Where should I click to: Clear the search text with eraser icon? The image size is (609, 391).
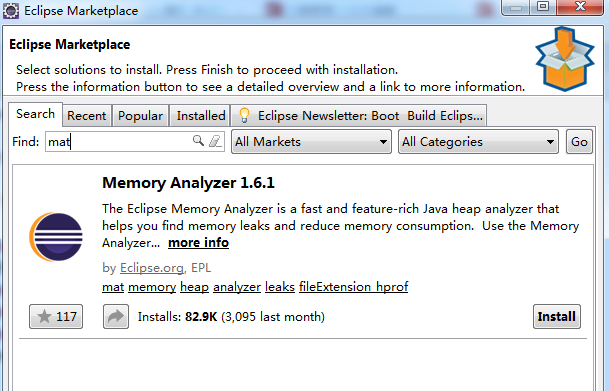click(215, 141)
